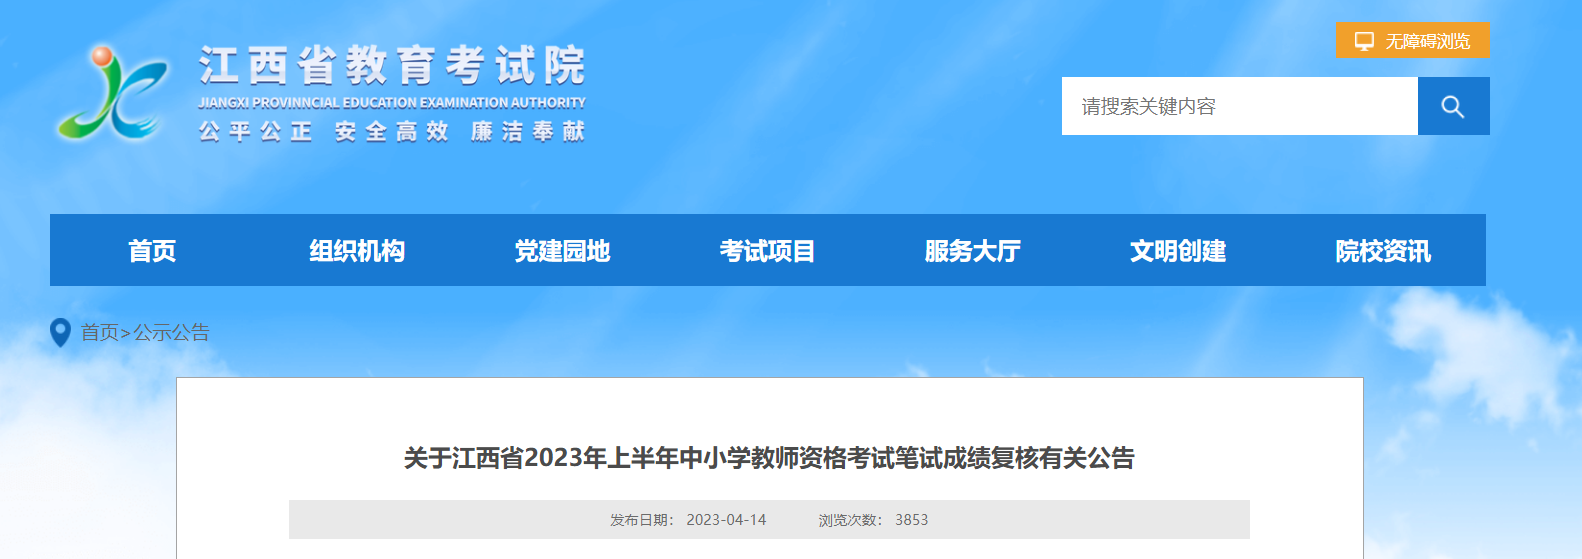The image size is (1582, 559).
Task: Click 首页 breadcrumb link
Action: point(100,333)
